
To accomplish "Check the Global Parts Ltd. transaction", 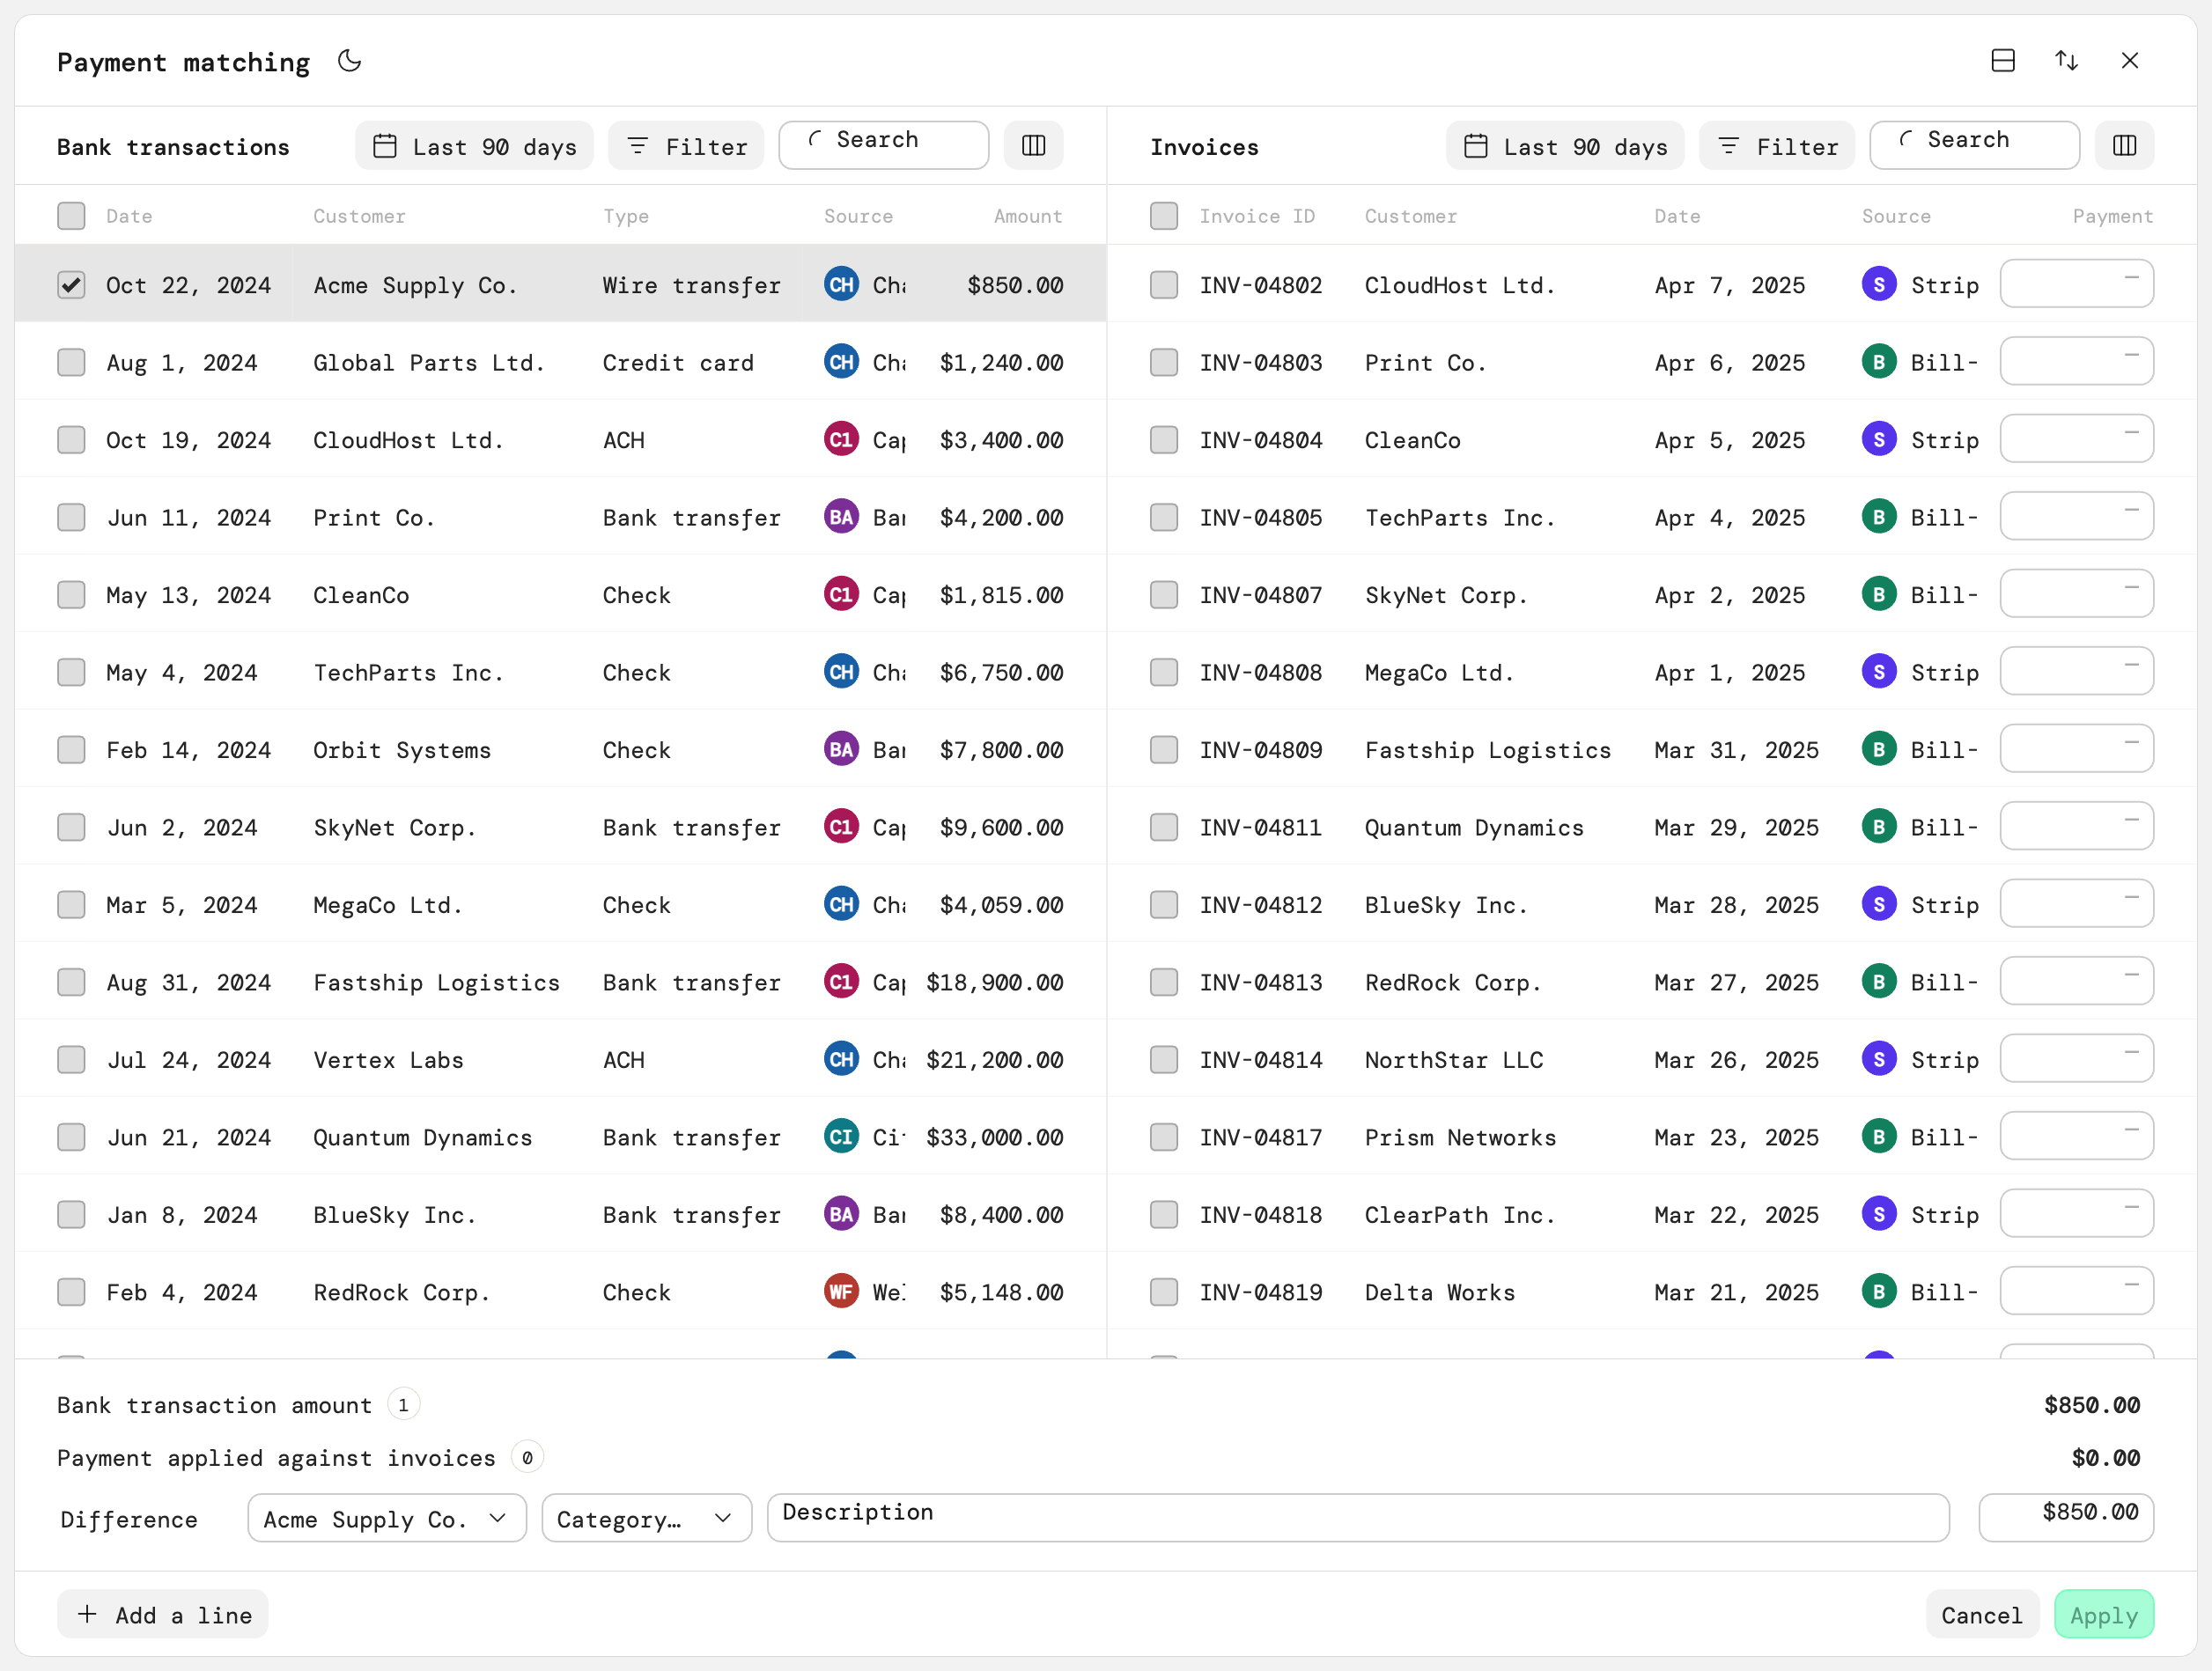I will click(71, 362).
